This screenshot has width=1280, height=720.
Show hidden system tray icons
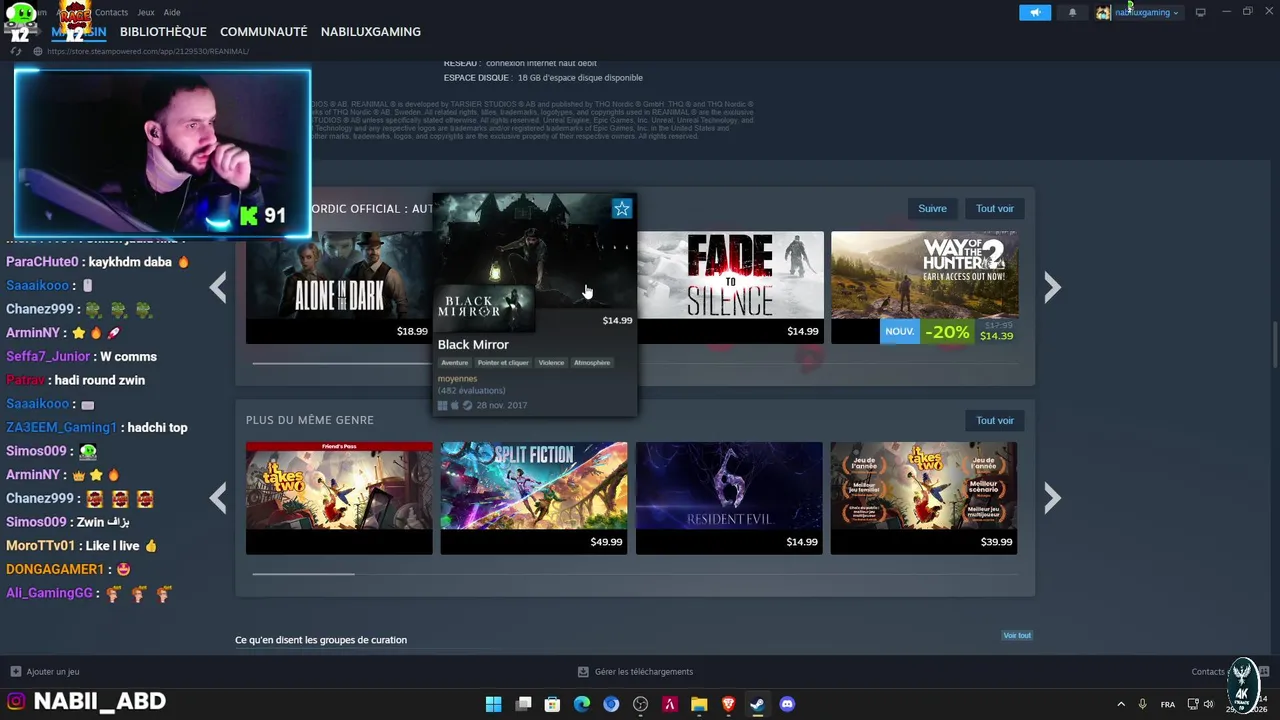tap(1120, 704)
